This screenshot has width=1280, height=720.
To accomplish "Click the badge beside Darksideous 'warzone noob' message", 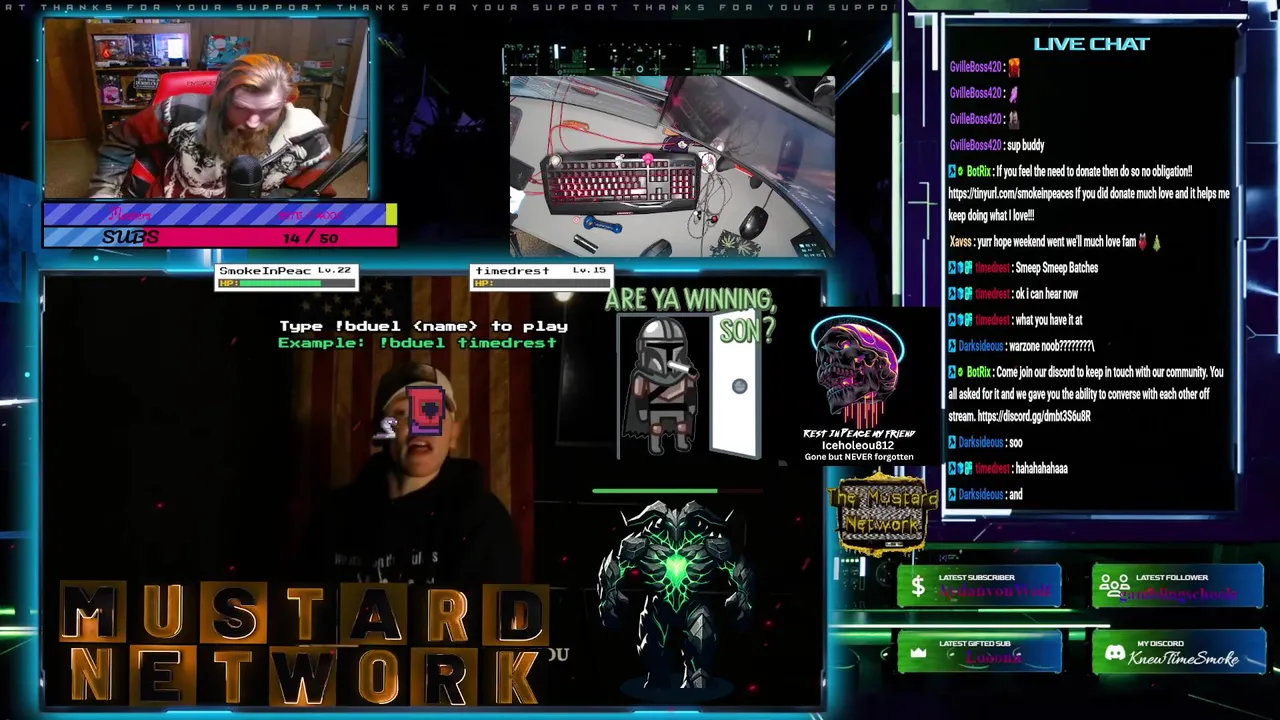I will click(953, 346).
